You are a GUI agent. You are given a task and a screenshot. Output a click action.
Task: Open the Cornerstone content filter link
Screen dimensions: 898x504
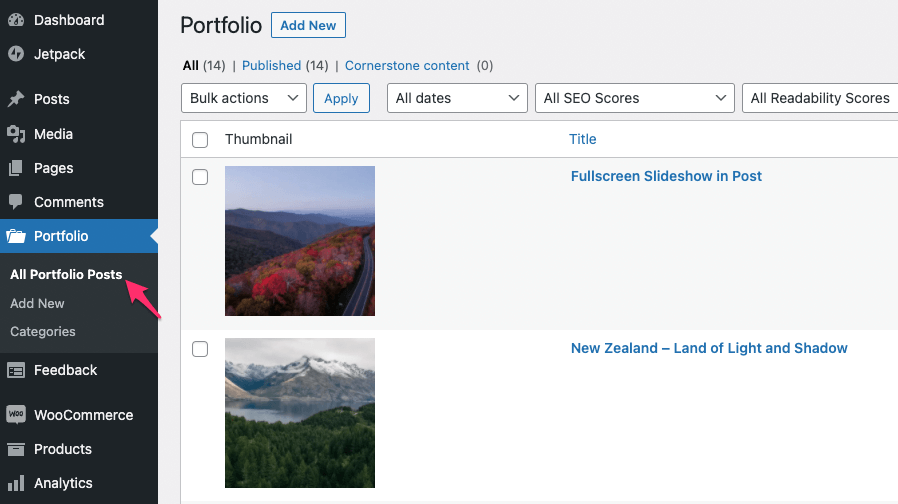coord(407,66)
